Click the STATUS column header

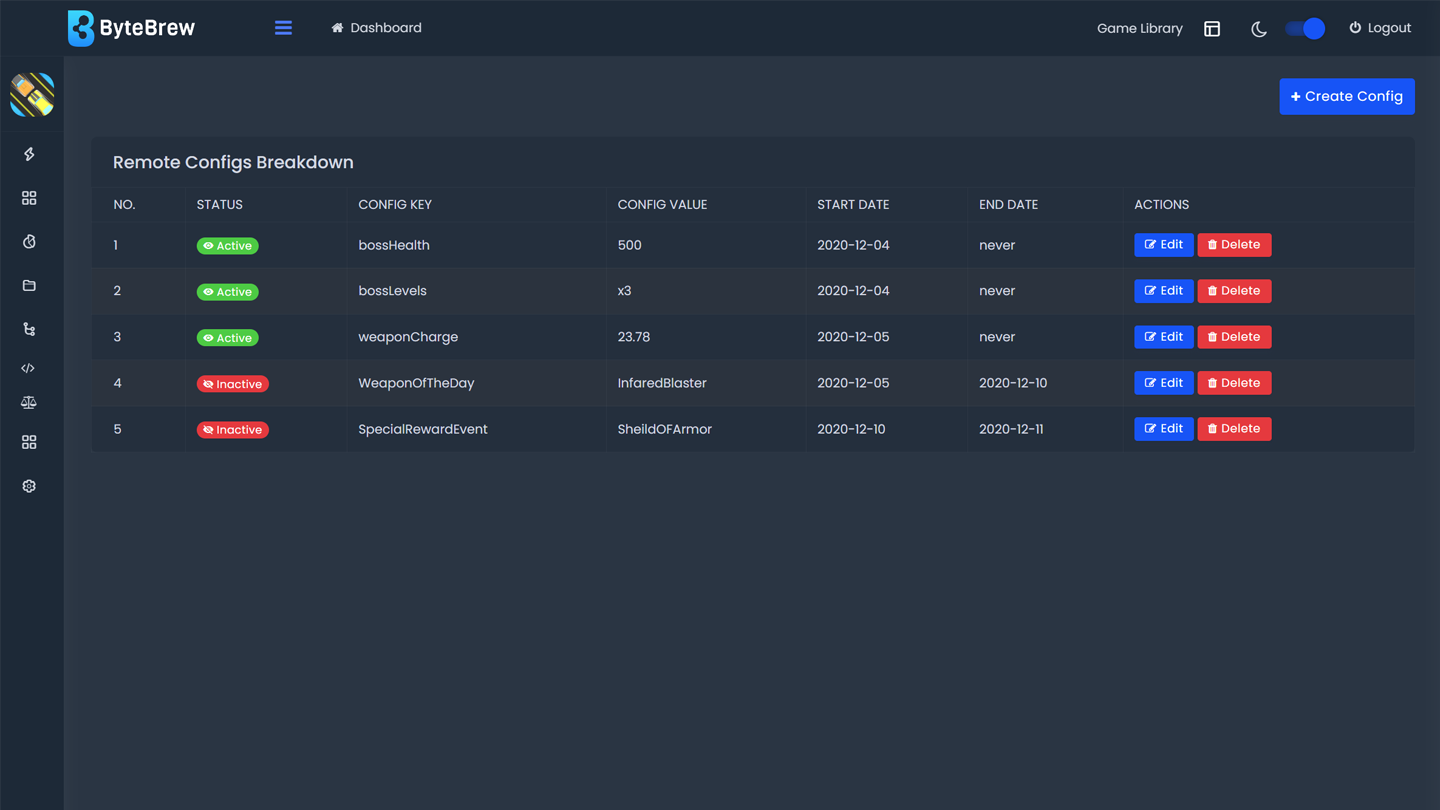[x=220, y=204]
